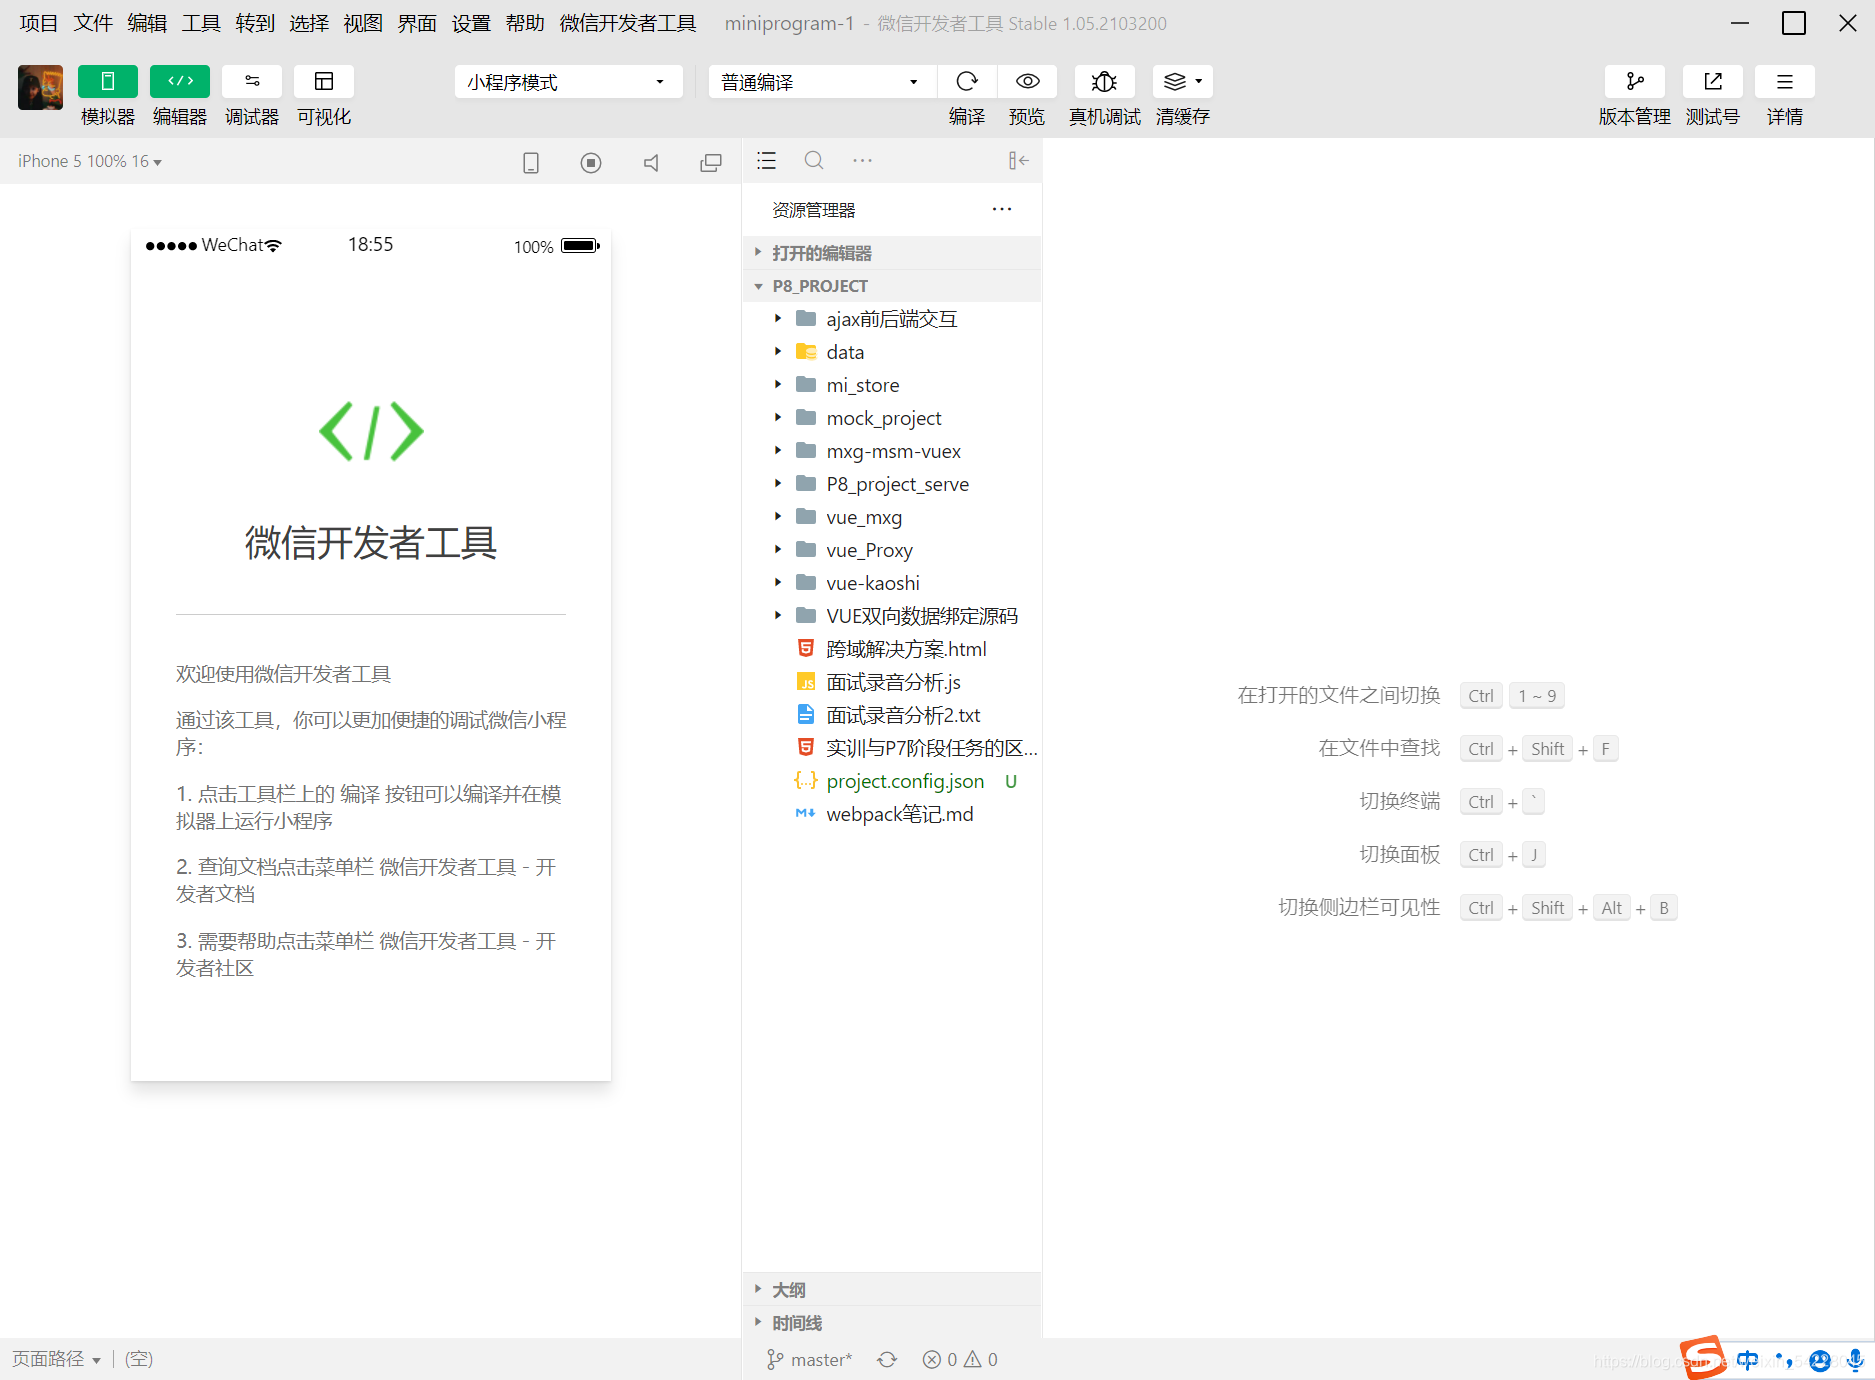The height and width of the screenshot is (1380, 1875).
Task: Open the 转到 menu
Action: coord(255,23)
